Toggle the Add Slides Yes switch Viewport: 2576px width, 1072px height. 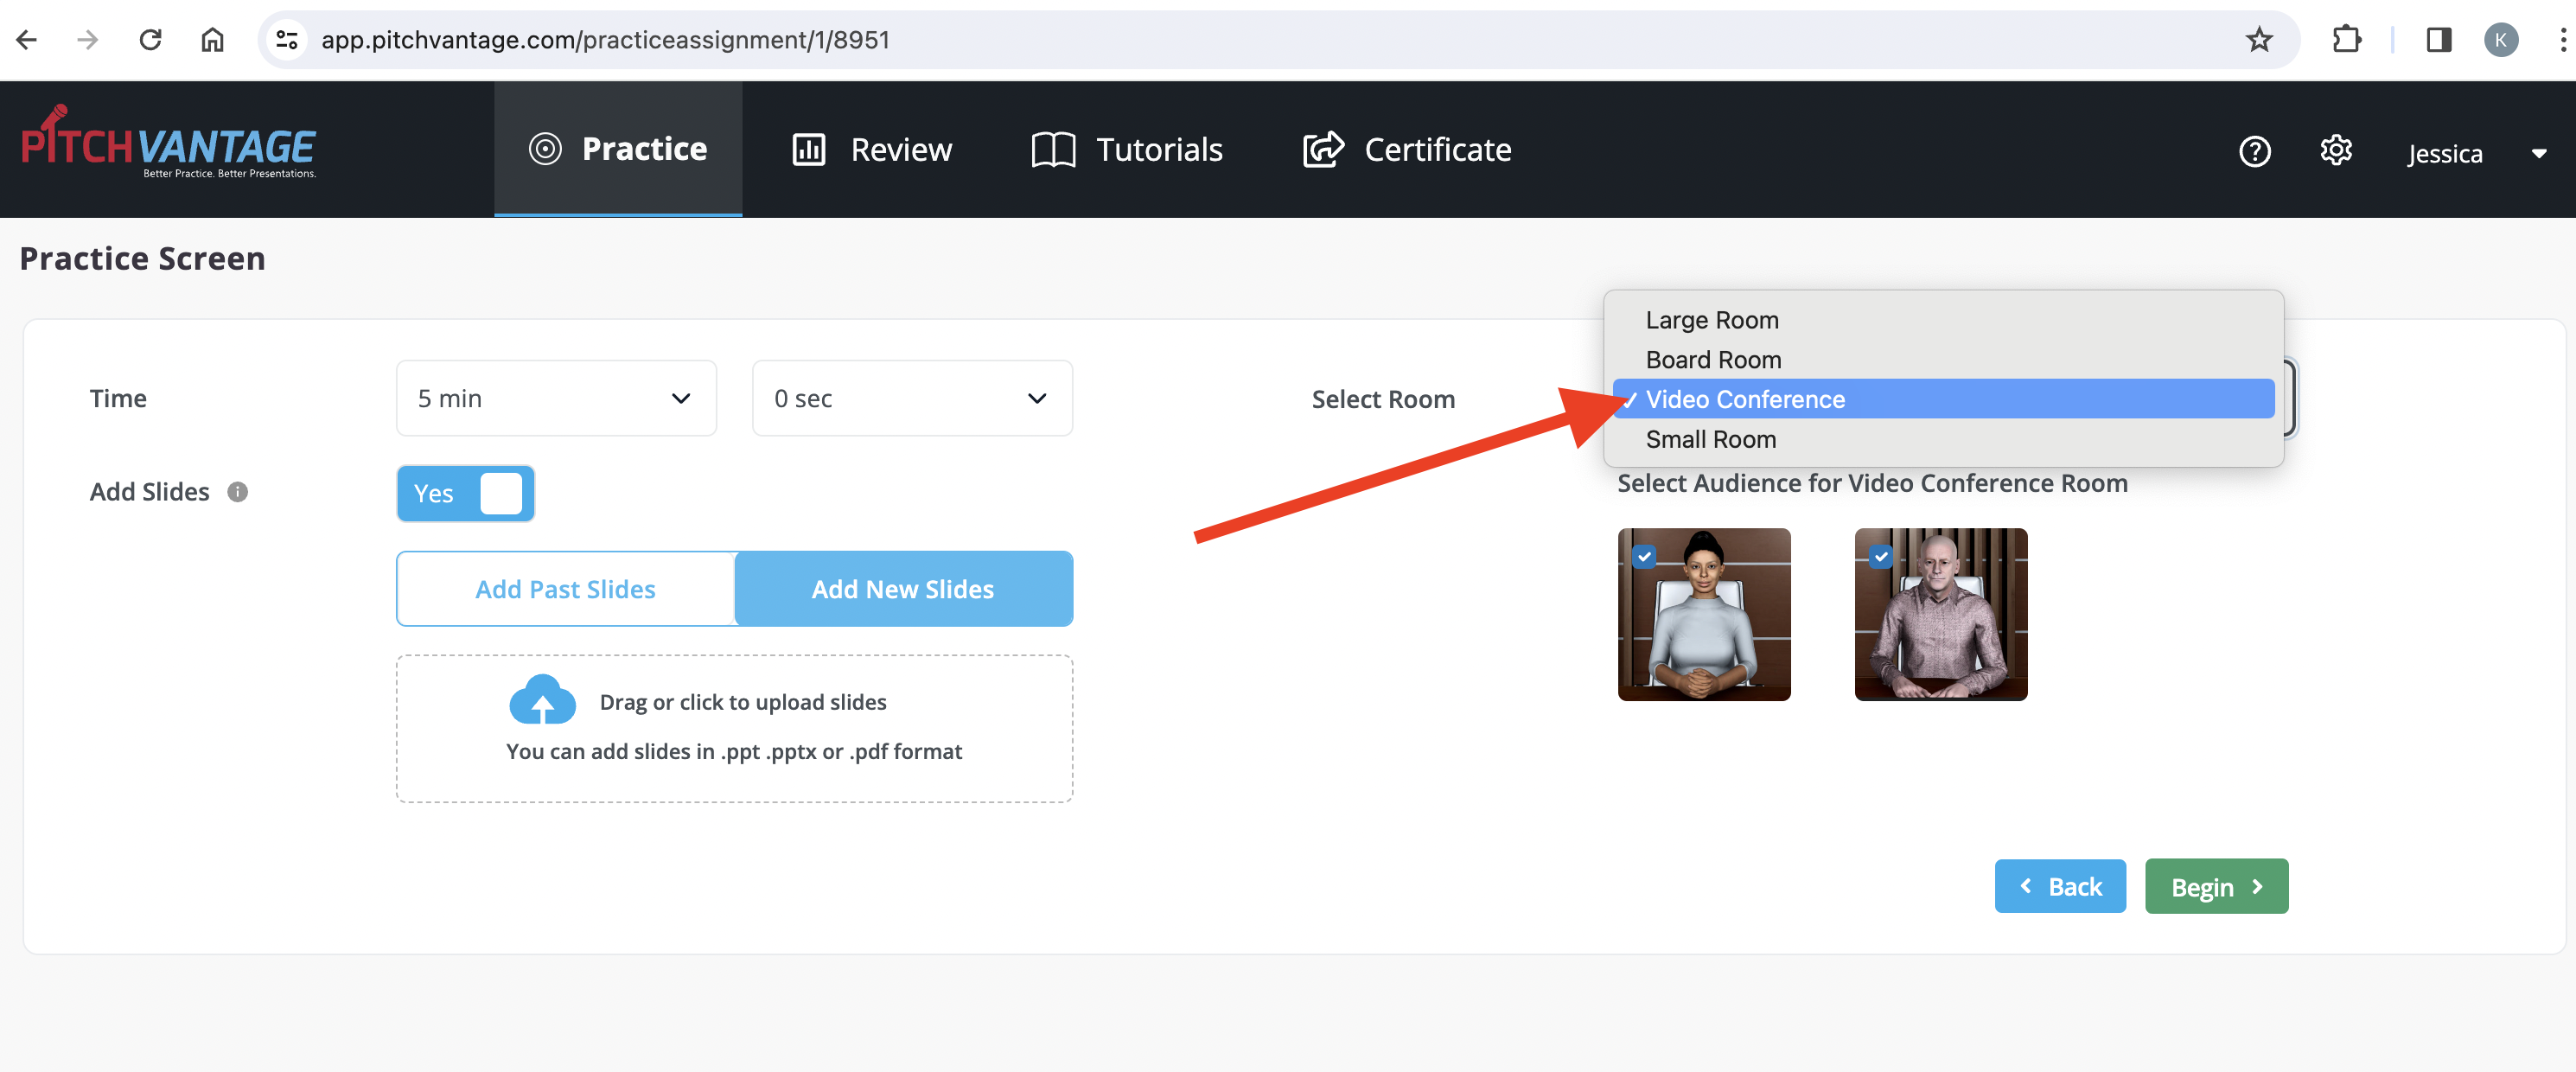(x=466, y=493)
